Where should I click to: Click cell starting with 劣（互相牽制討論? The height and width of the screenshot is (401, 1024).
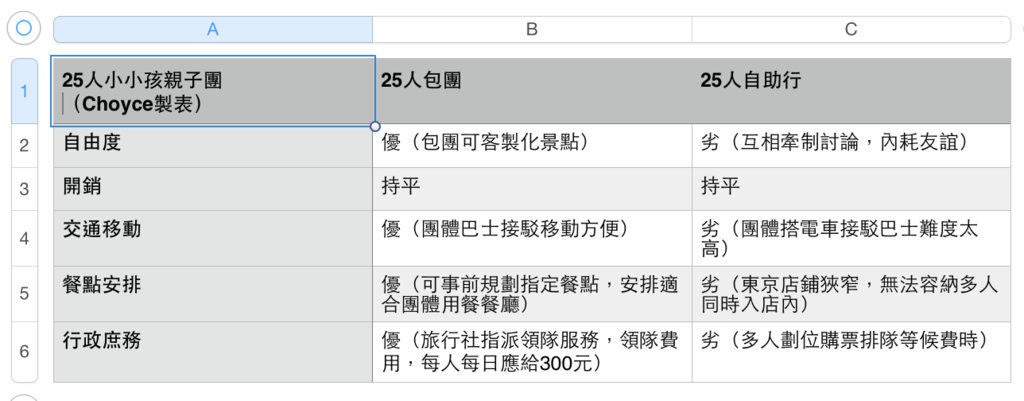(851, 144)
